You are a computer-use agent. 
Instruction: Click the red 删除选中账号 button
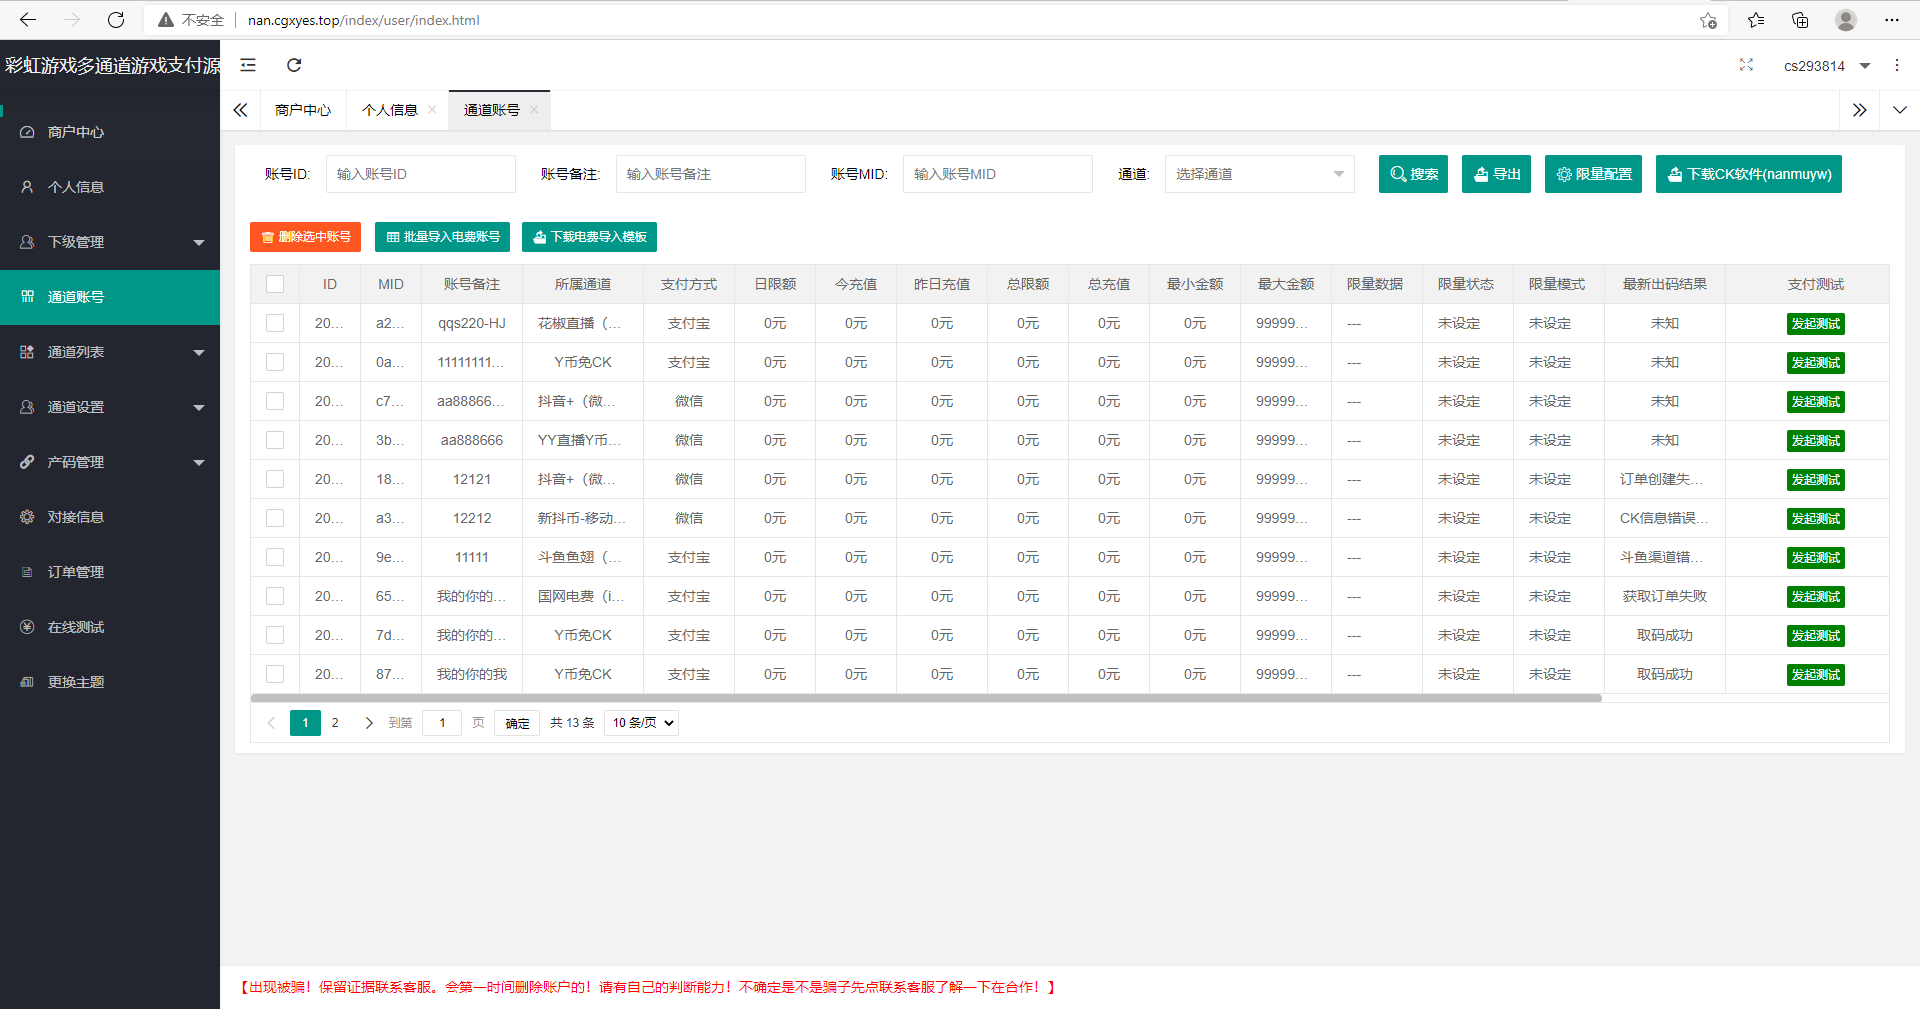point(305,237)
